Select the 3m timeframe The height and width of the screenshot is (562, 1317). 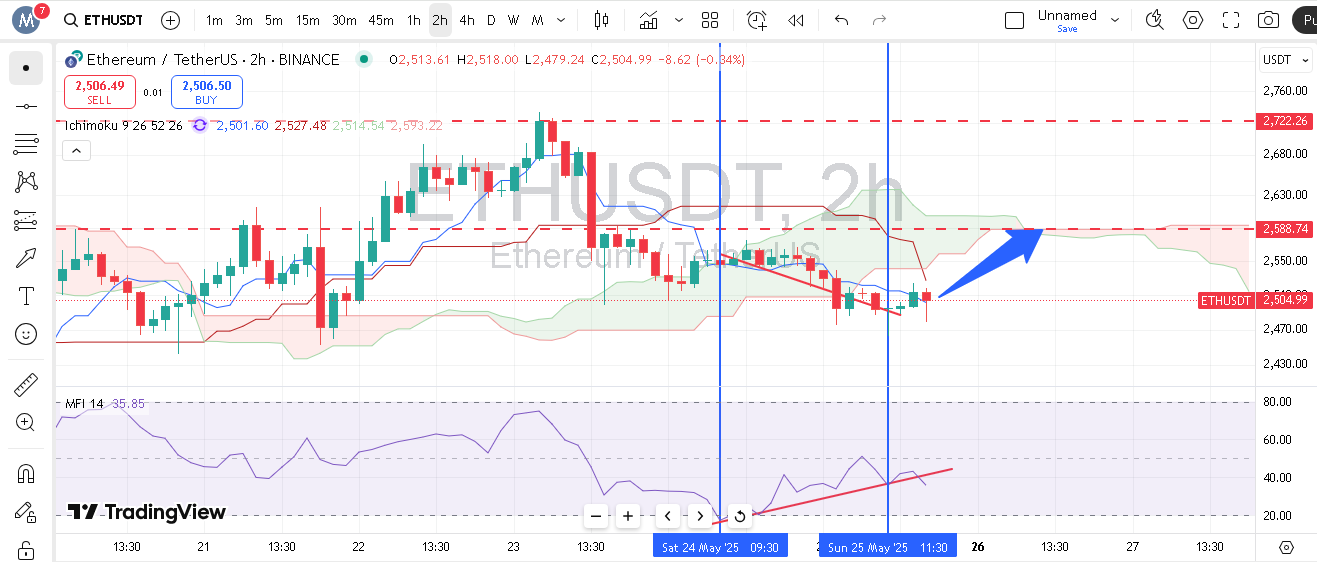coord(244,20)
